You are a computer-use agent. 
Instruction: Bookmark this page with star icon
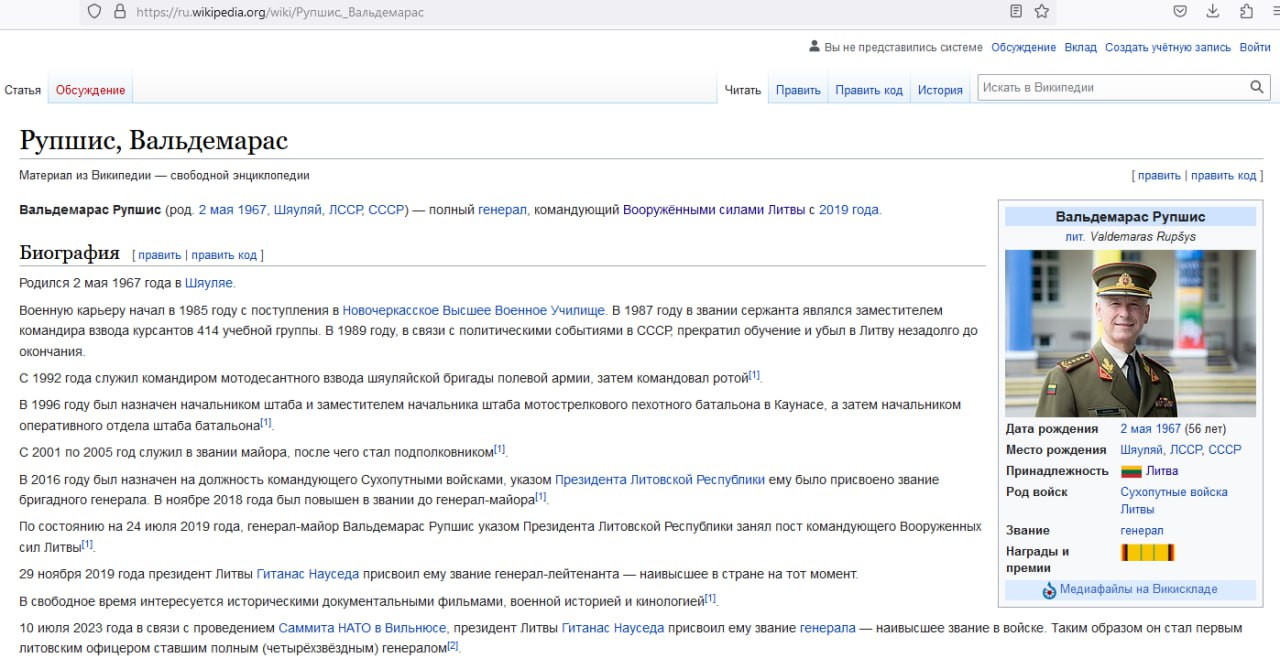[1042, 12]
